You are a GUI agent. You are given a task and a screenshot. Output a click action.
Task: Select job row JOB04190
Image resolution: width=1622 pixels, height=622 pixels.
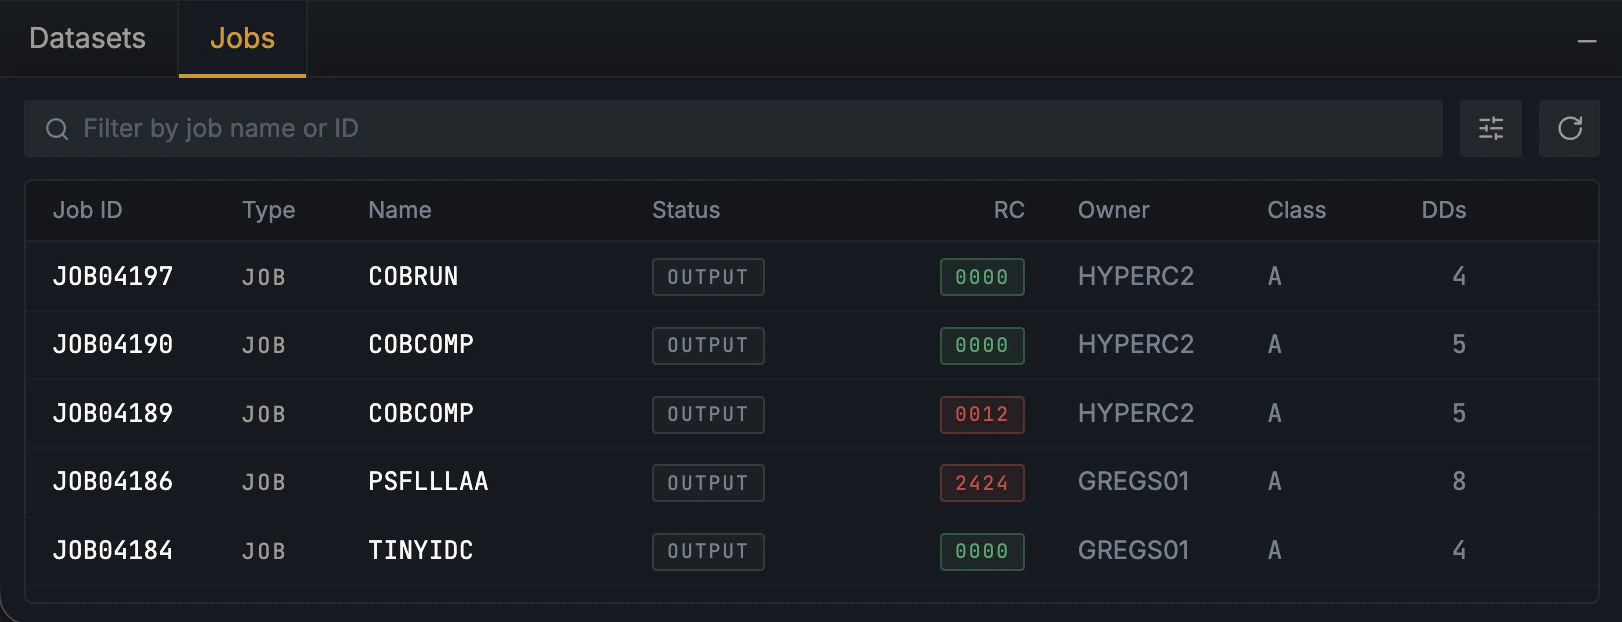tap(811, 345)
